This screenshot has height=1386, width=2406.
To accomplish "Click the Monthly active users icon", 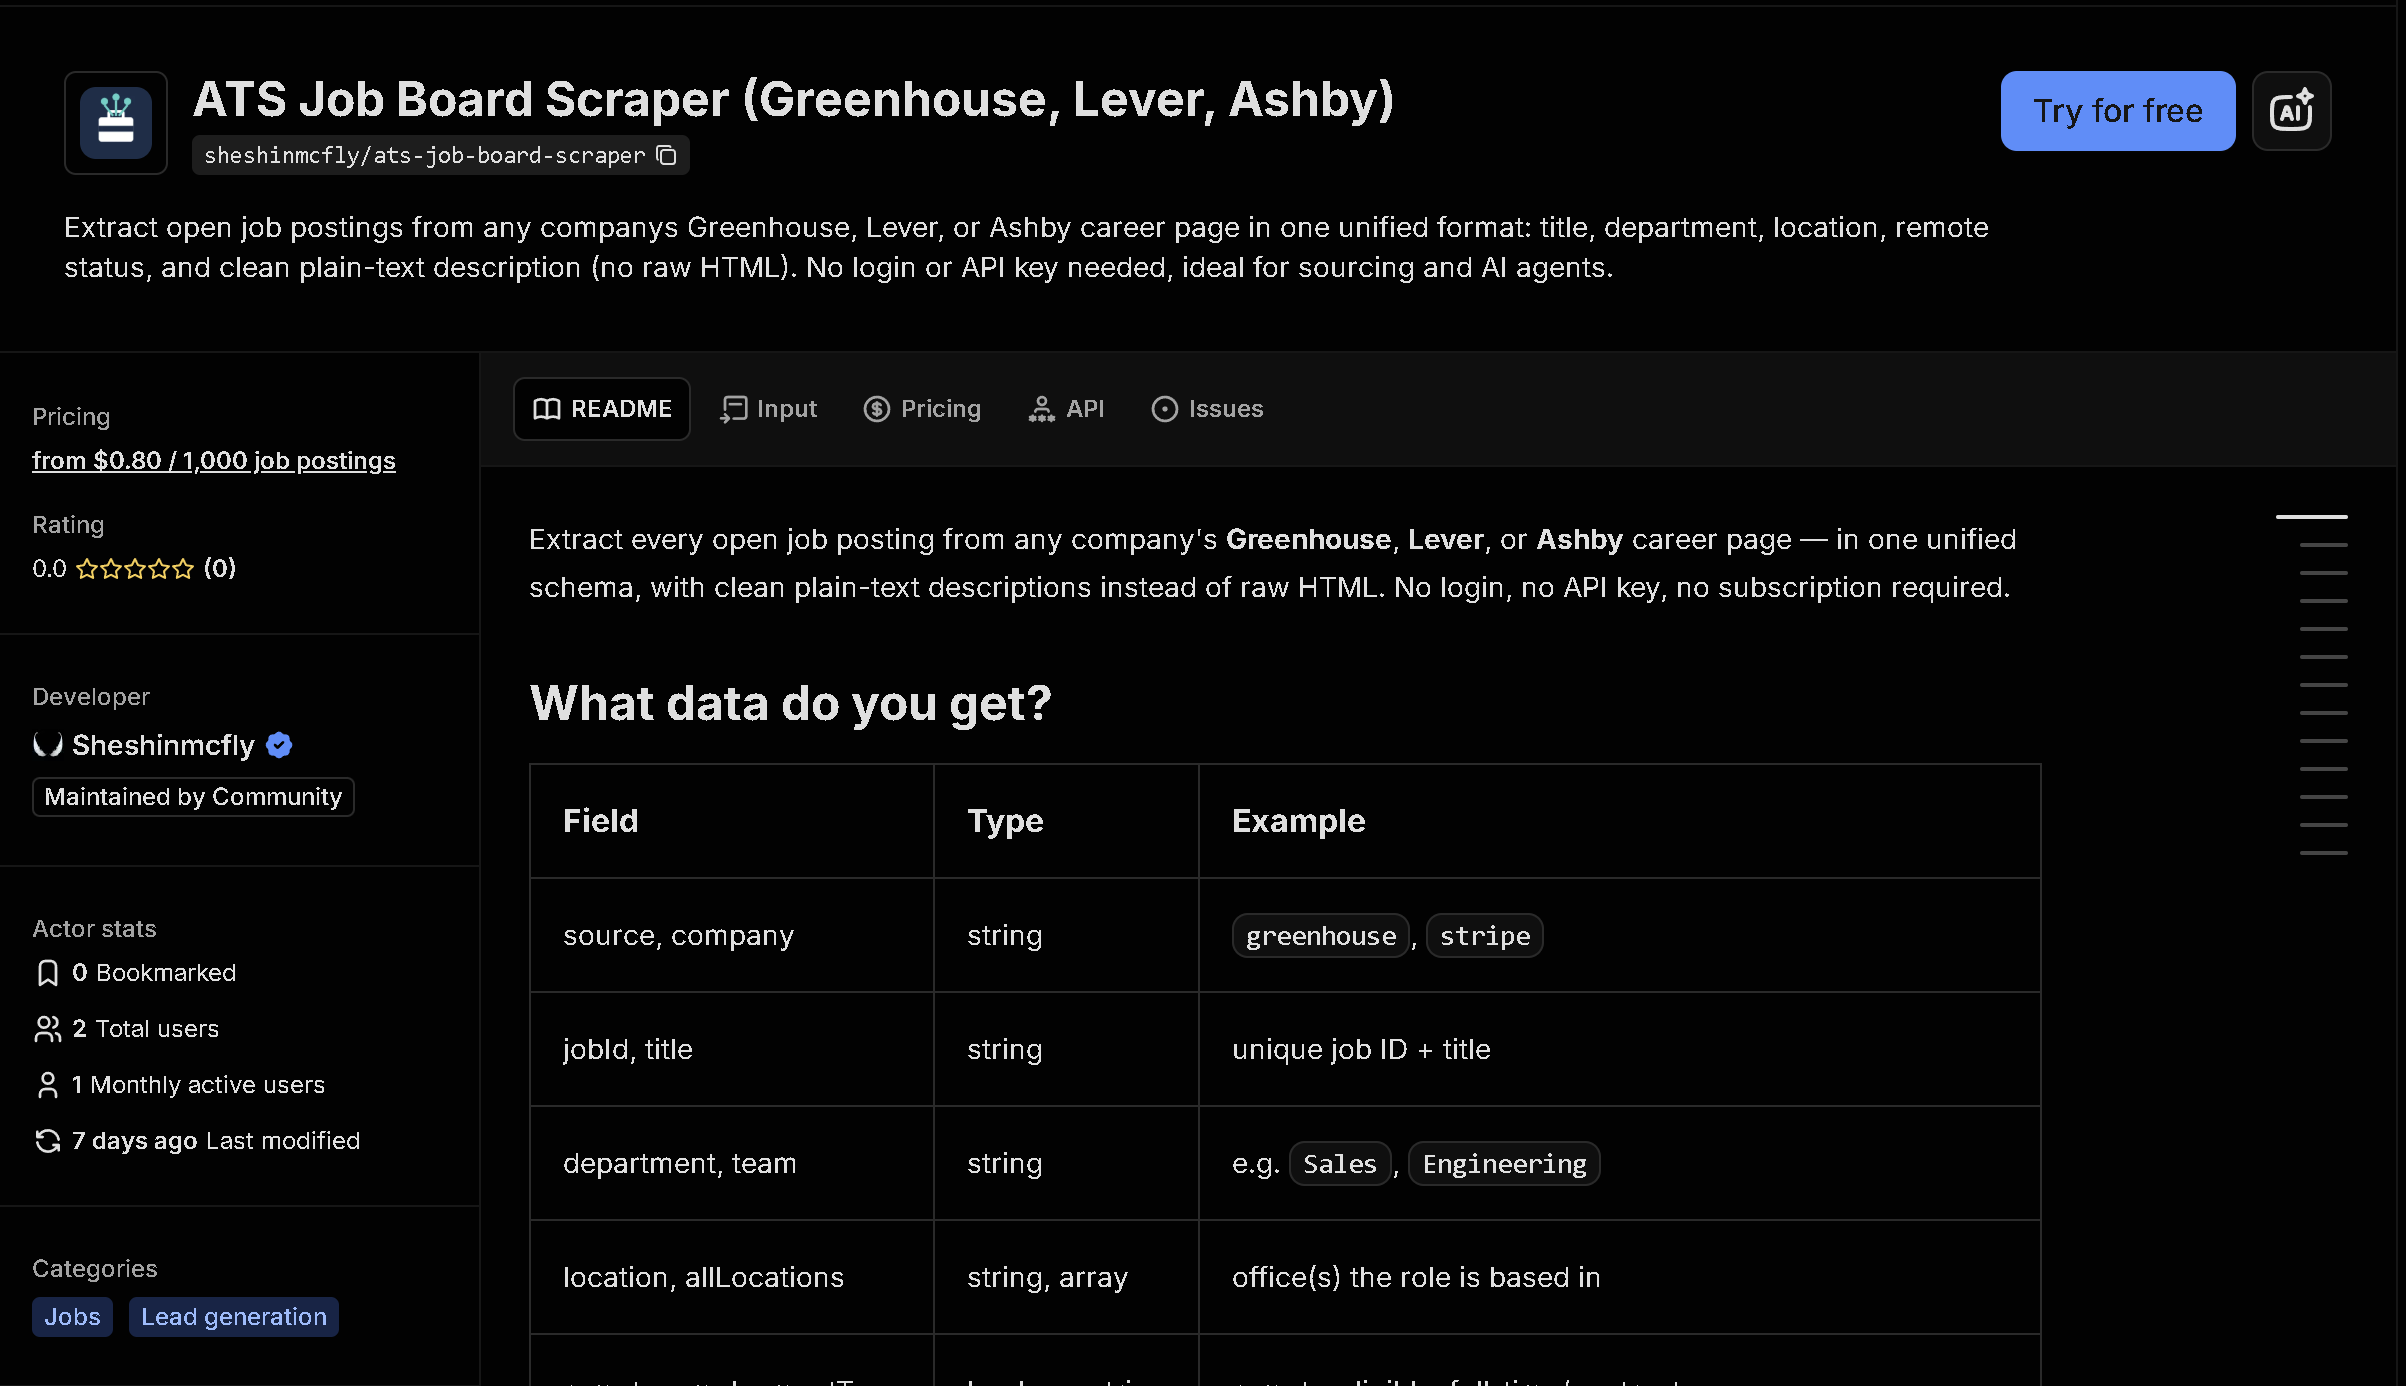I will point(47,1085).
